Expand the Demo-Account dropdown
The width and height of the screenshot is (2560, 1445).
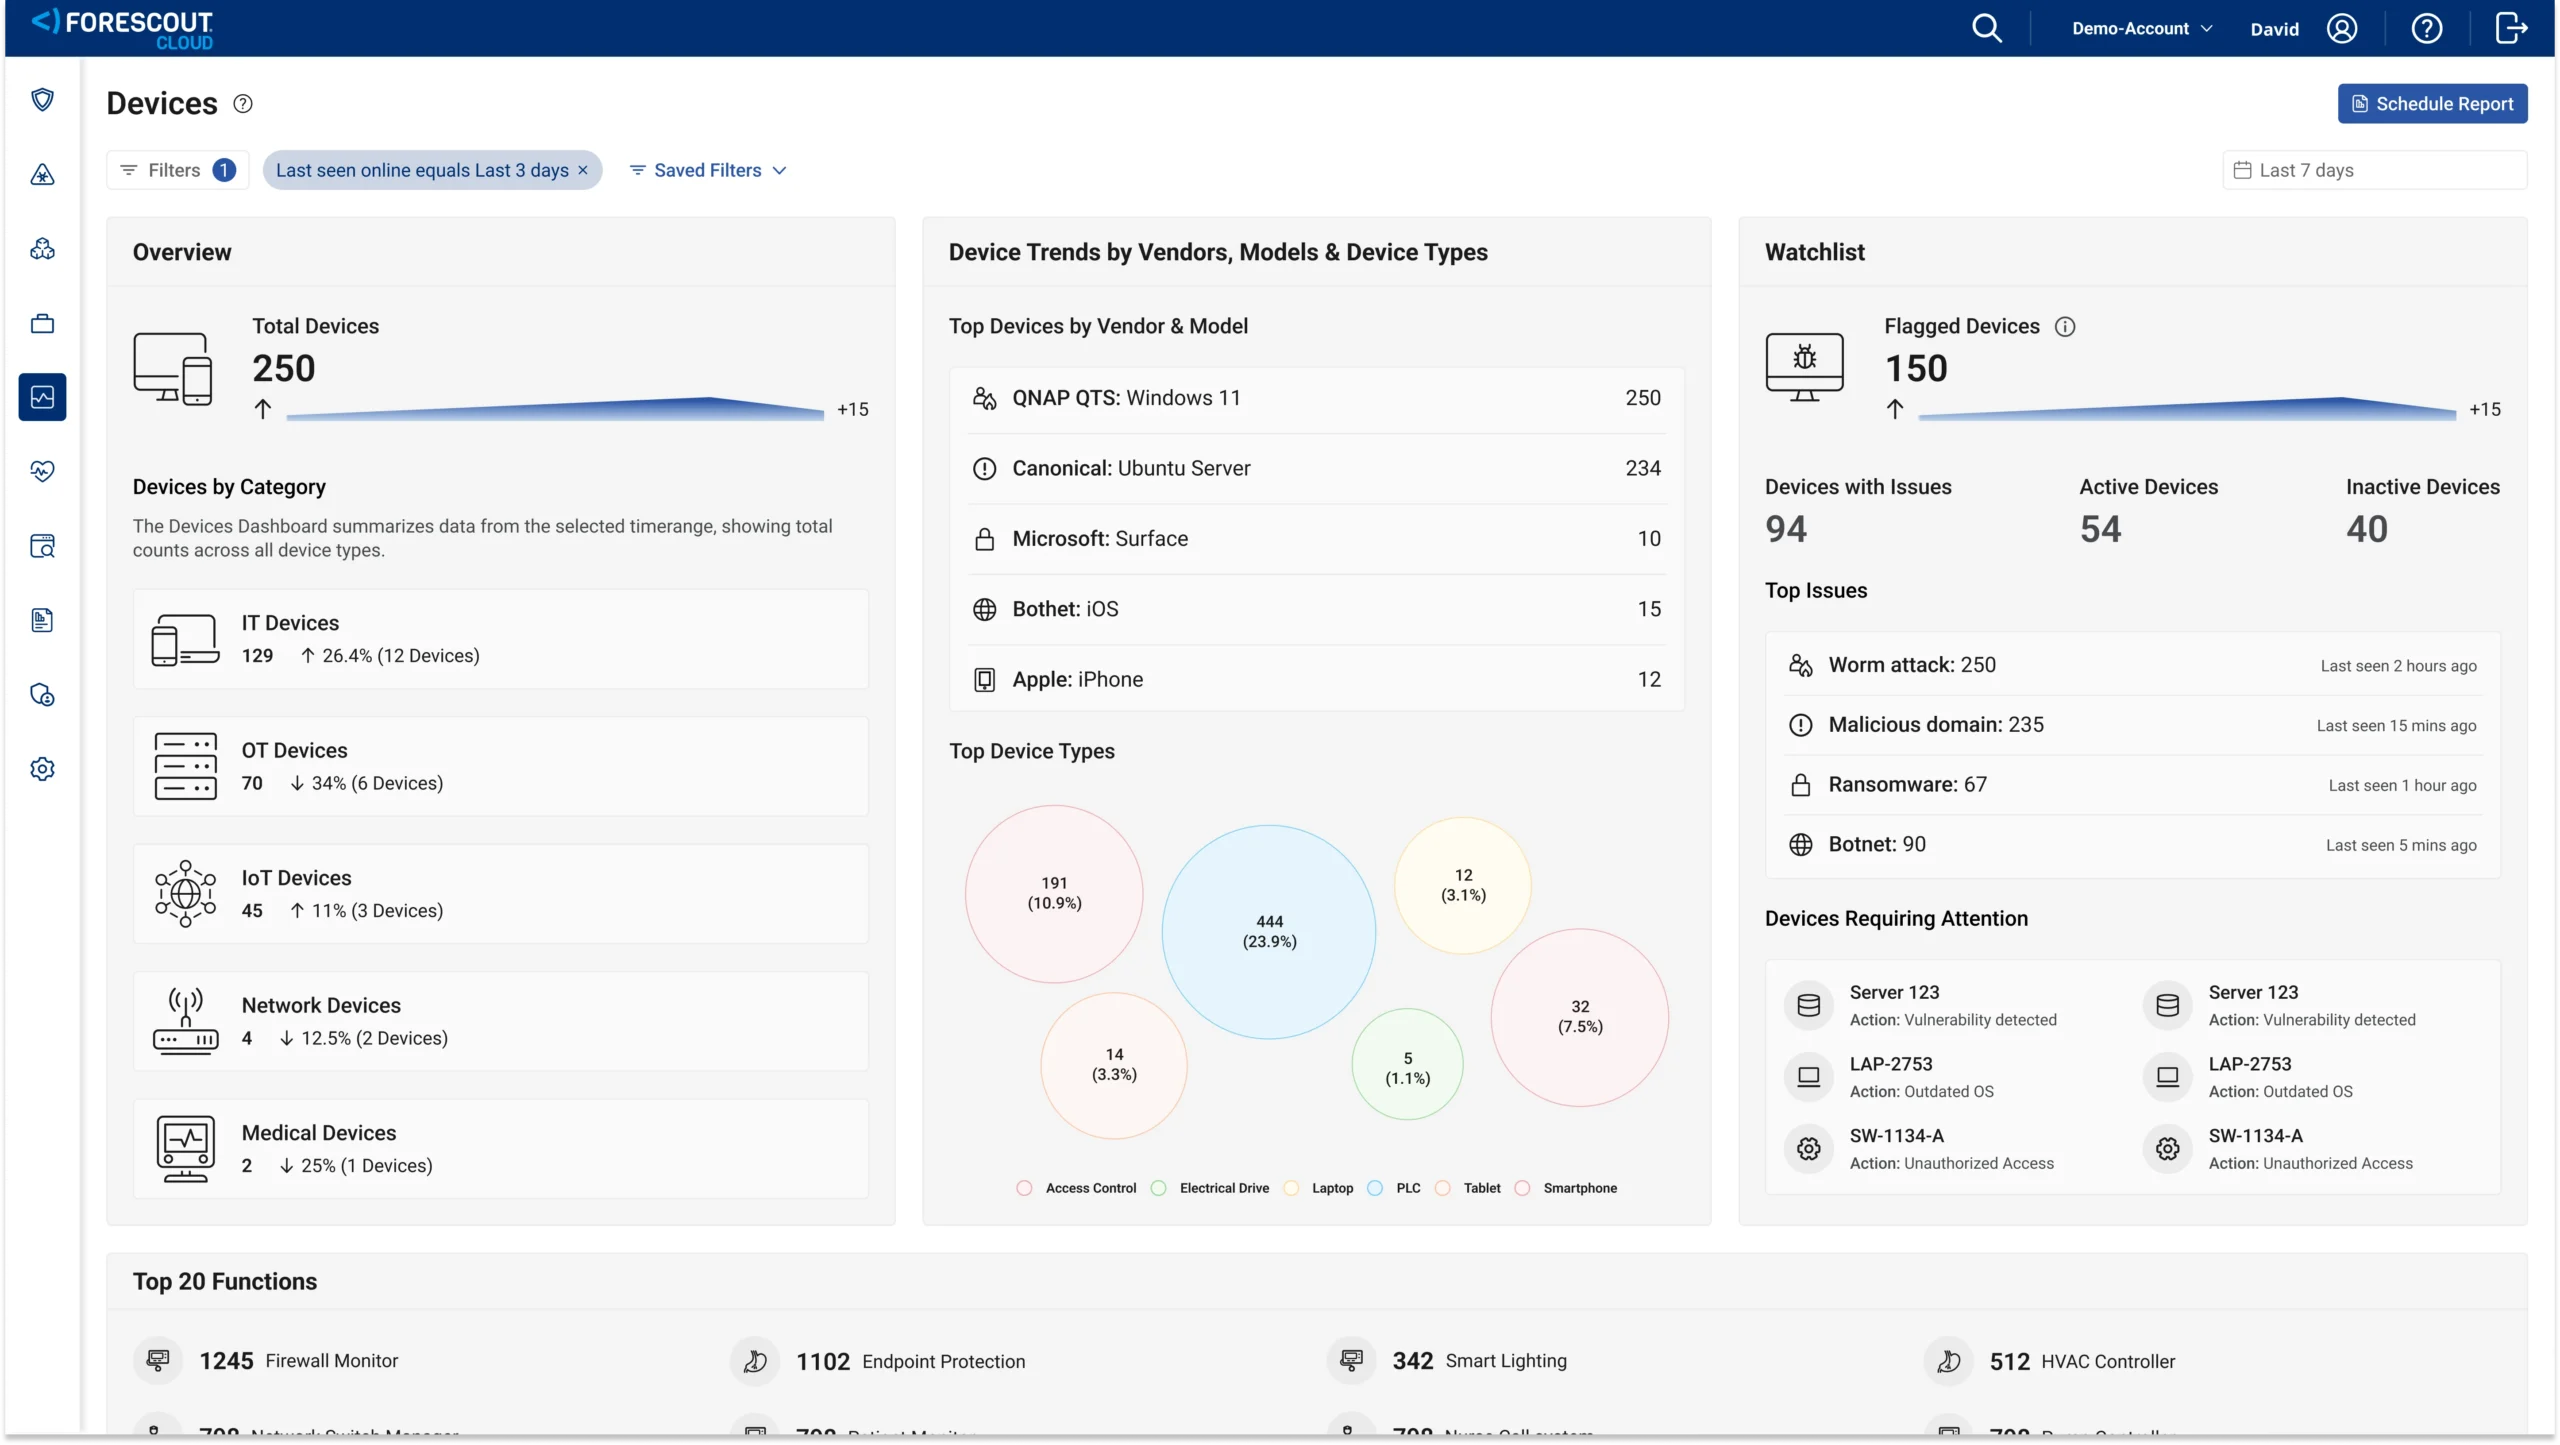tap(2141, 29)
